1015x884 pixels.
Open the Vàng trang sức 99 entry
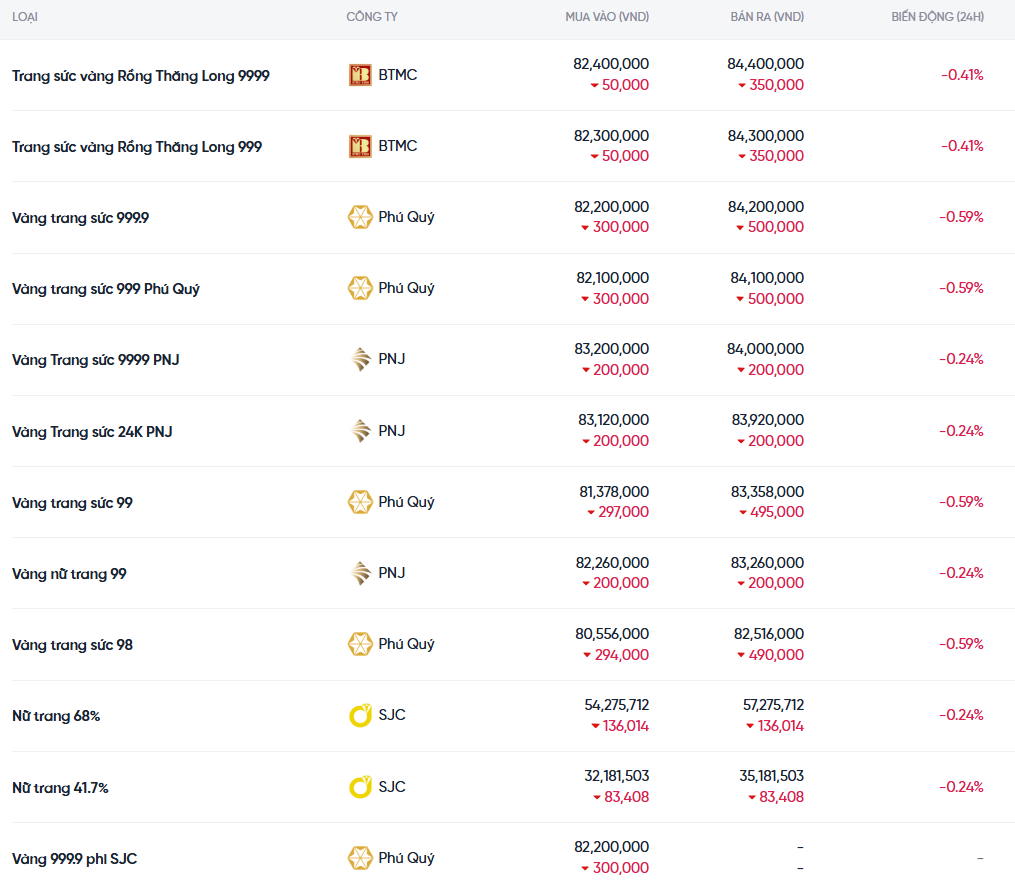(x=72, y=503)
